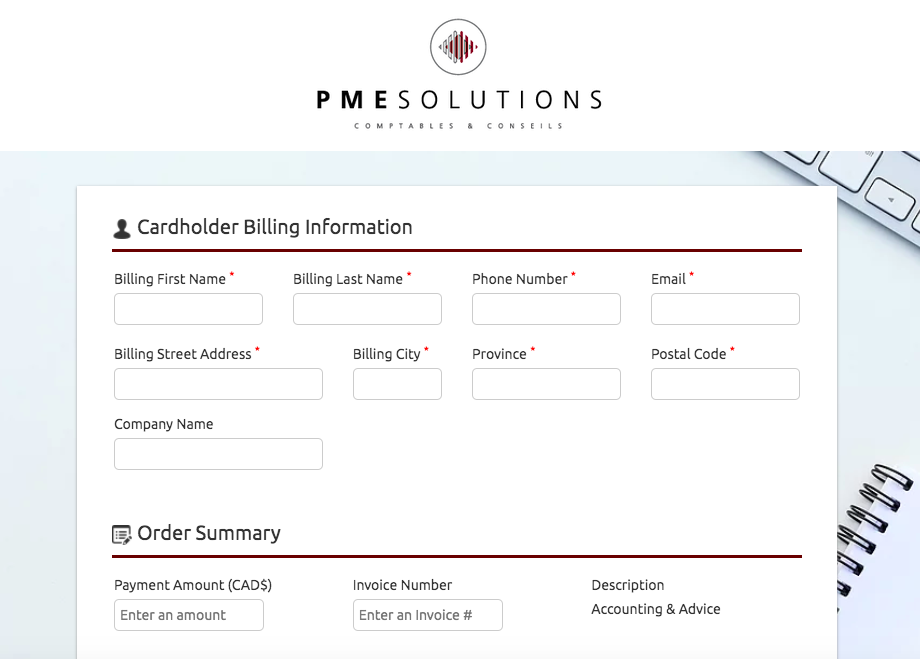Click the Billing First Name label
Viewport: 920px width, 659px height.
170,279
